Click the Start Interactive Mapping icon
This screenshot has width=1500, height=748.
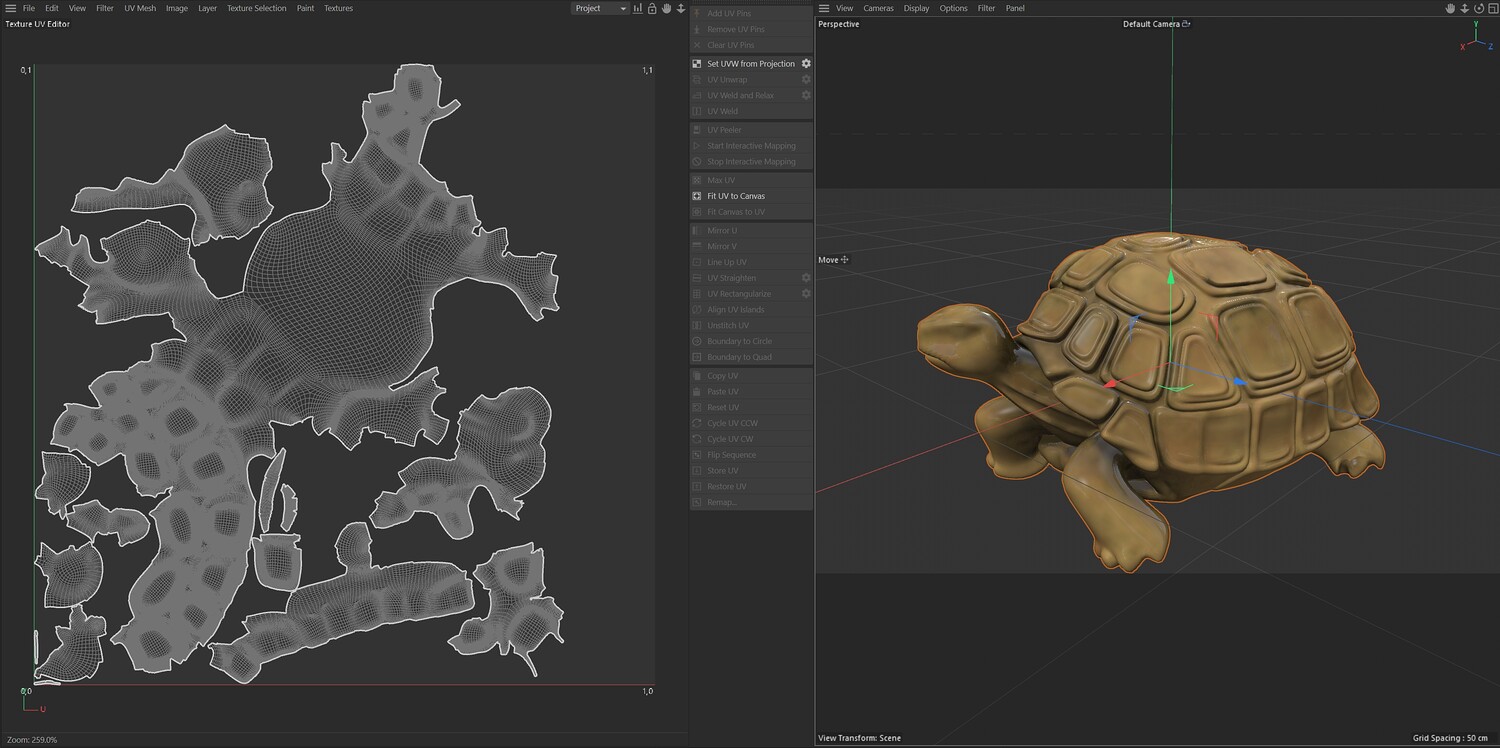click(x=697, y=146)
